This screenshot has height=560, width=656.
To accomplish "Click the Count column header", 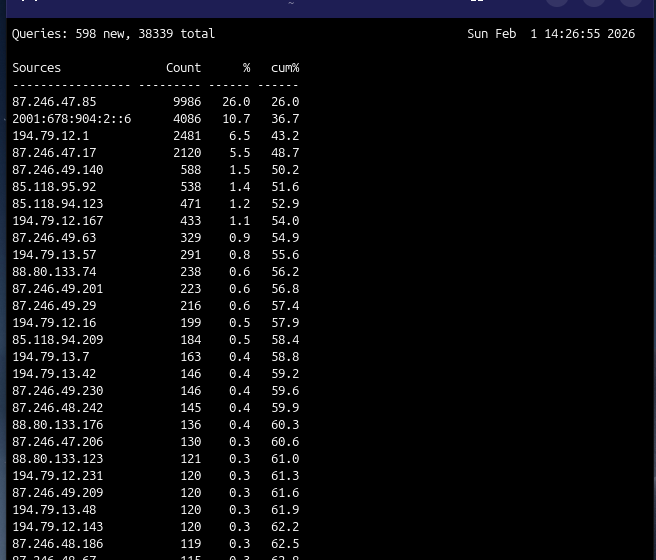I will point(183,68).
